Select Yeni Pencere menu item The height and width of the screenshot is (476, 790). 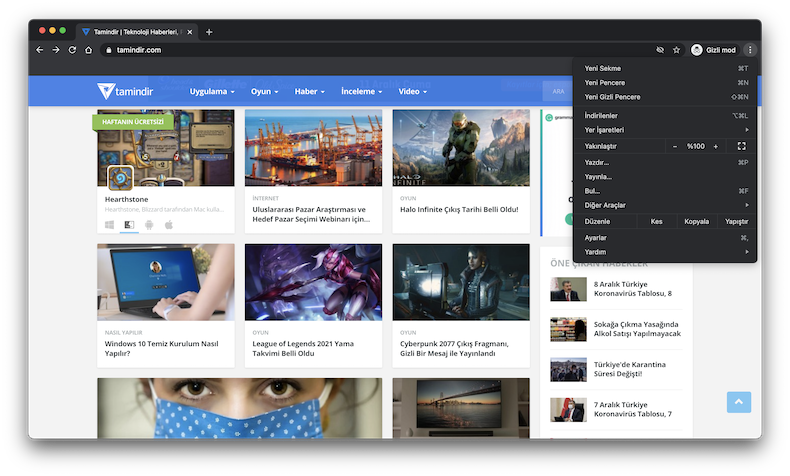665,83
